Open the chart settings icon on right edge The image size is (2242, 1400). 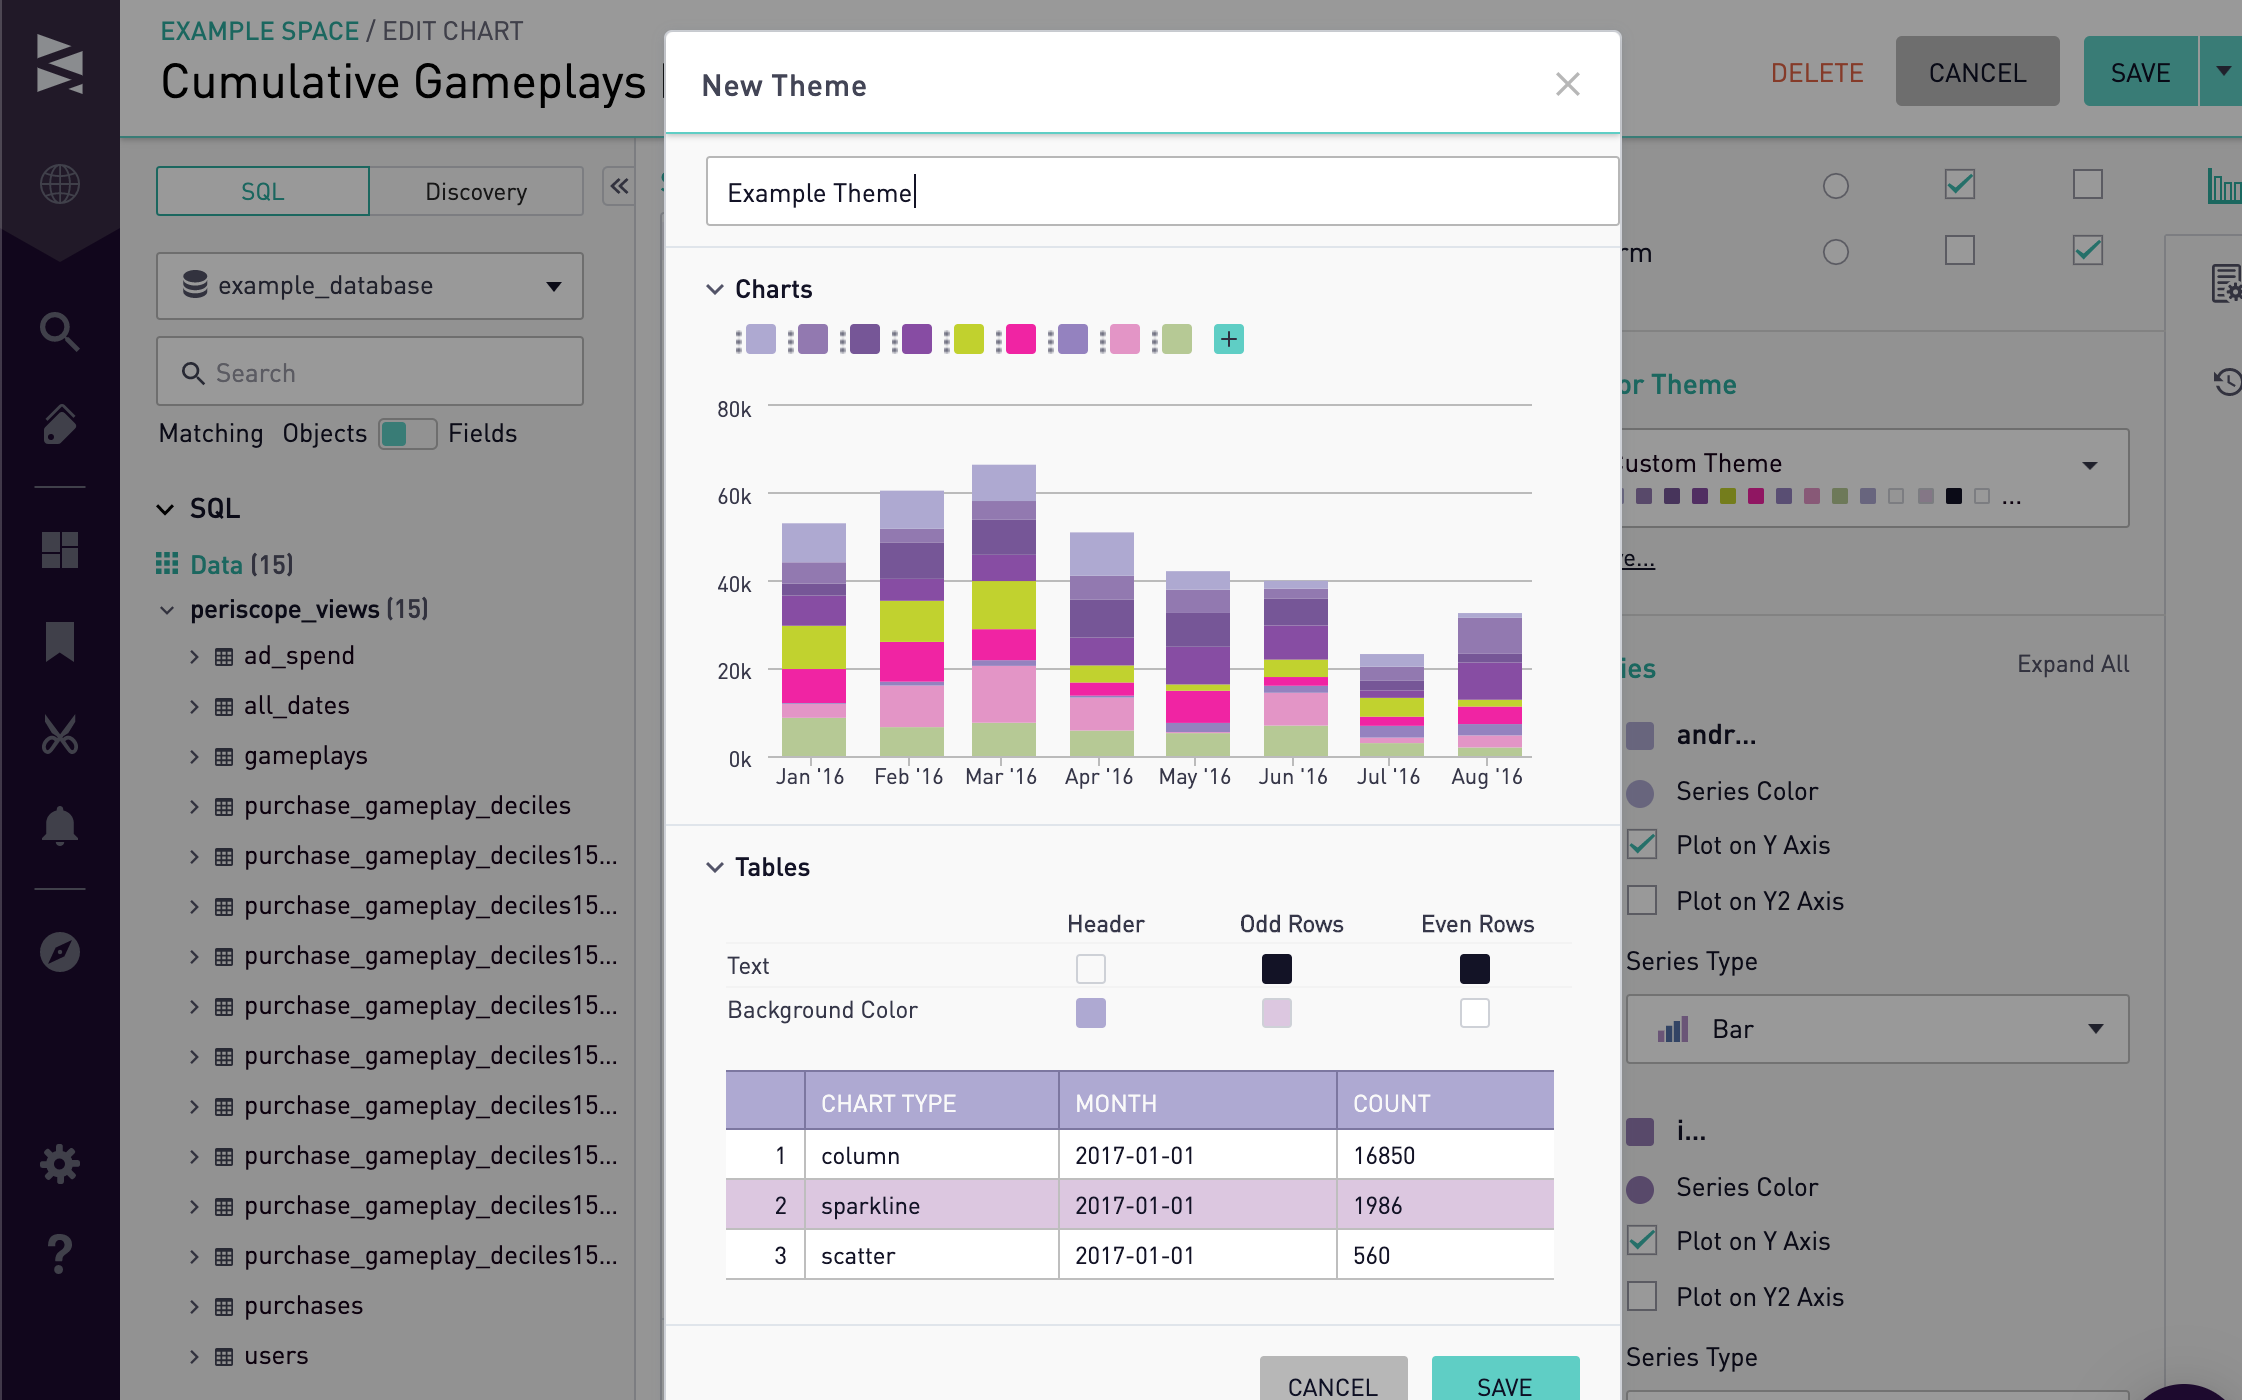[x=2226, y=283]
